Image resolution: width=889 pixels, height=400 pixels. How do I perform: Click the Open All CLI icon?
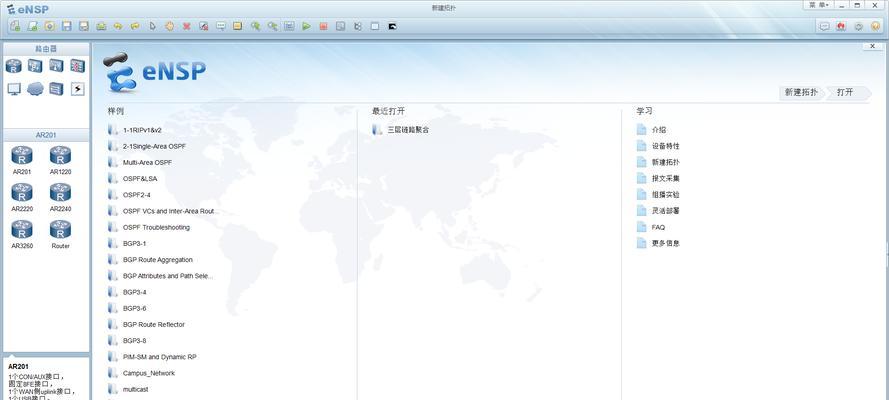pos(392,26)
